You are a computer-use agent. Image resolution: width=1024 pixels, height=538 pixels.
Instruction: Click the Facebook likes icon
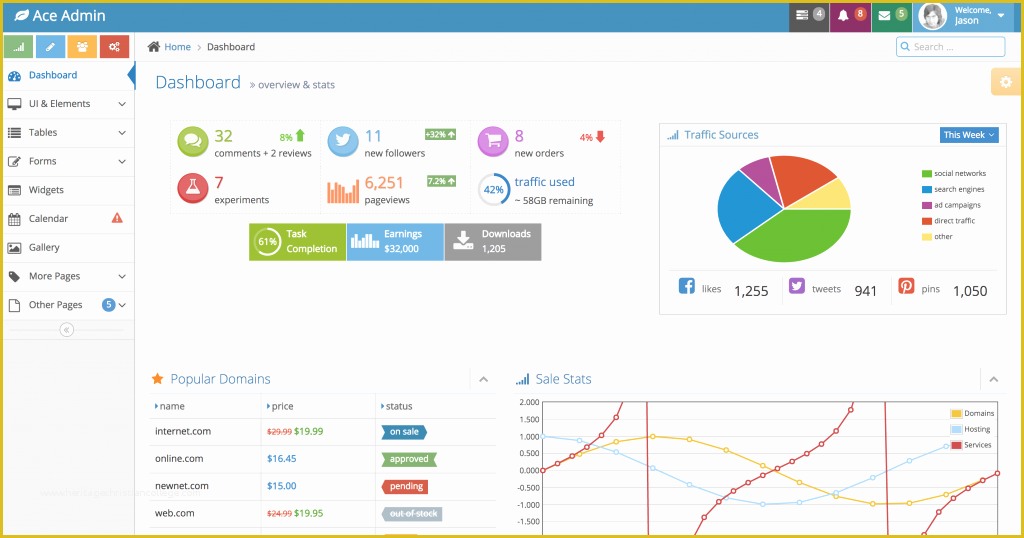point(686,286)
